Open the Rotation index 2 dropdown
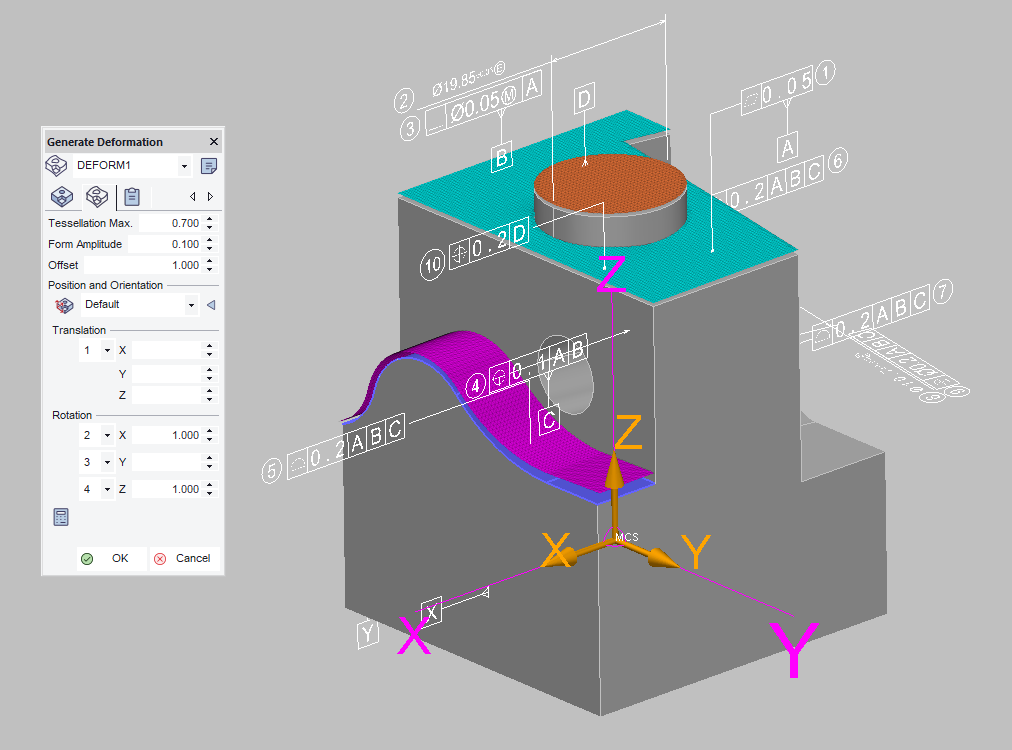Screen dimensions: 1012x750 point(107,435)
